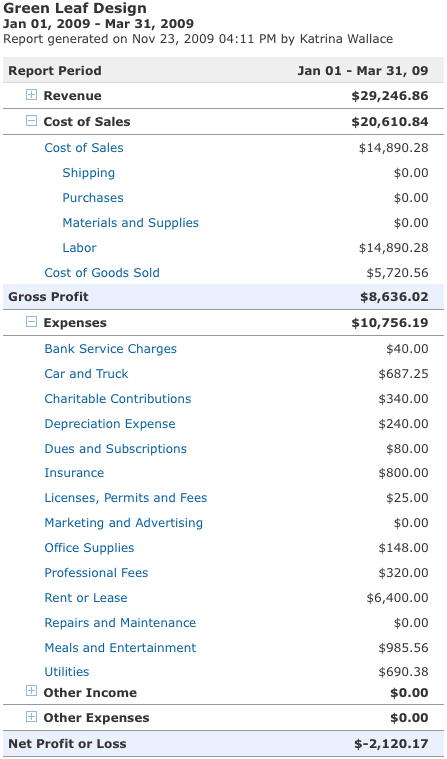Open the Purchases account link
Image resolution: width=447 pixels, height=759 pixels.
93,197
